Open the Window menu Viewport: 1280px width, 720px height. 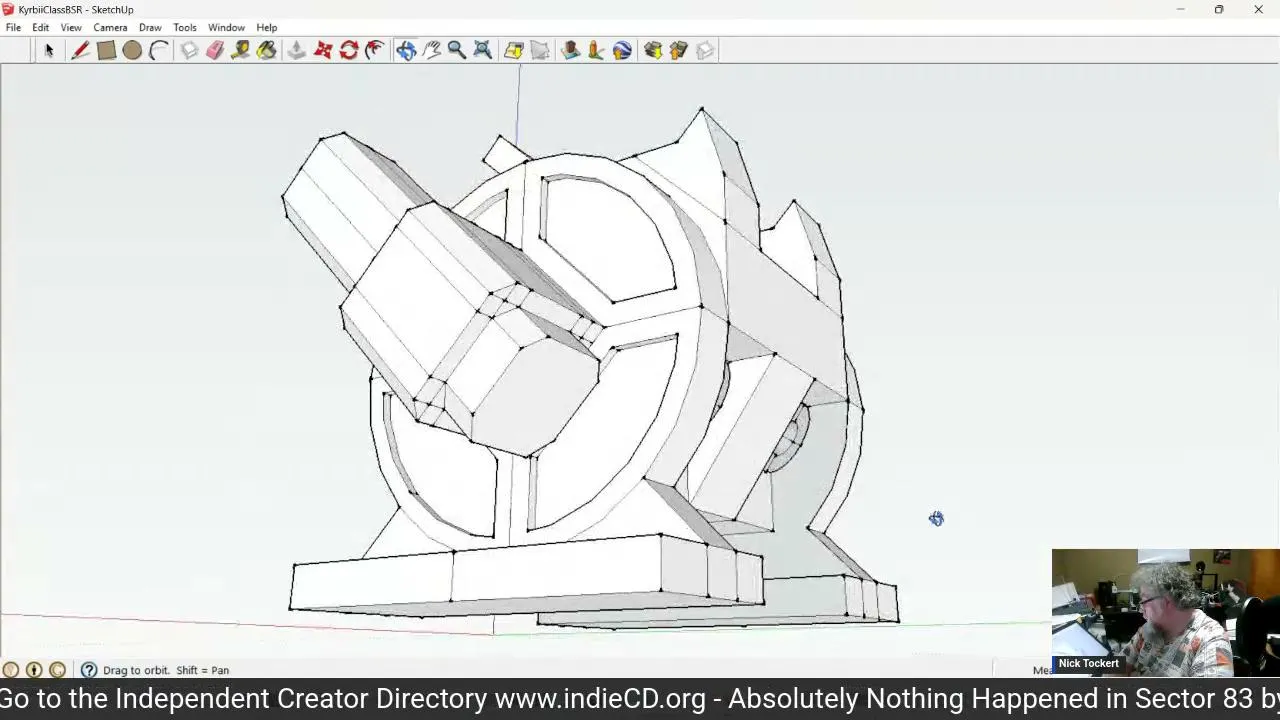[226, 27]
